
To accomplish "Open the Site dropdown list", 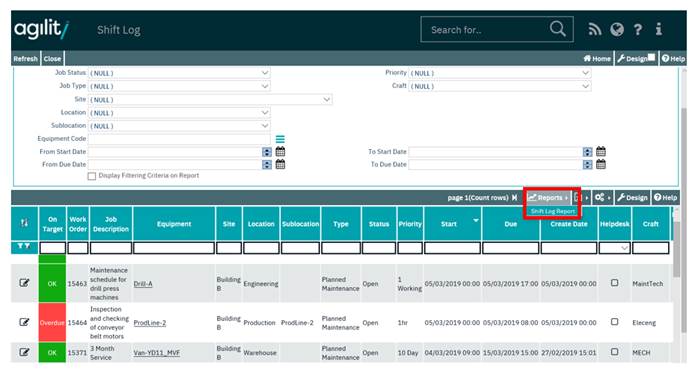I will (x=210, y=99).
